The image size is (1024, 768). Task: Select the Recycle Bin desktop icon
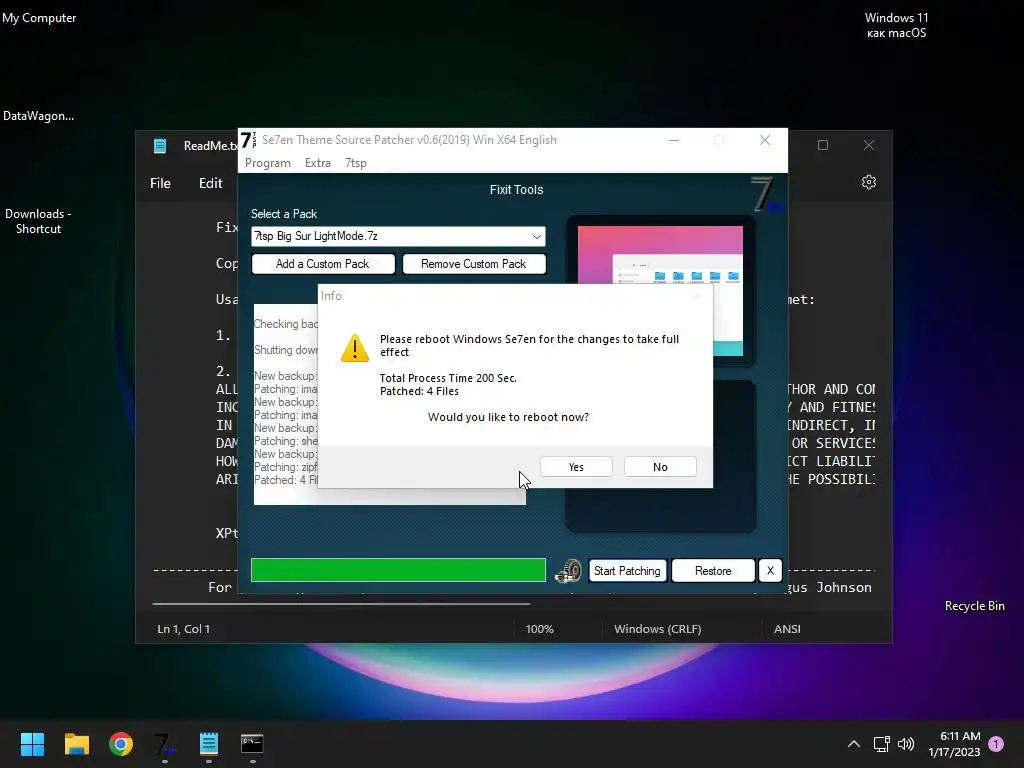[974, 606]
